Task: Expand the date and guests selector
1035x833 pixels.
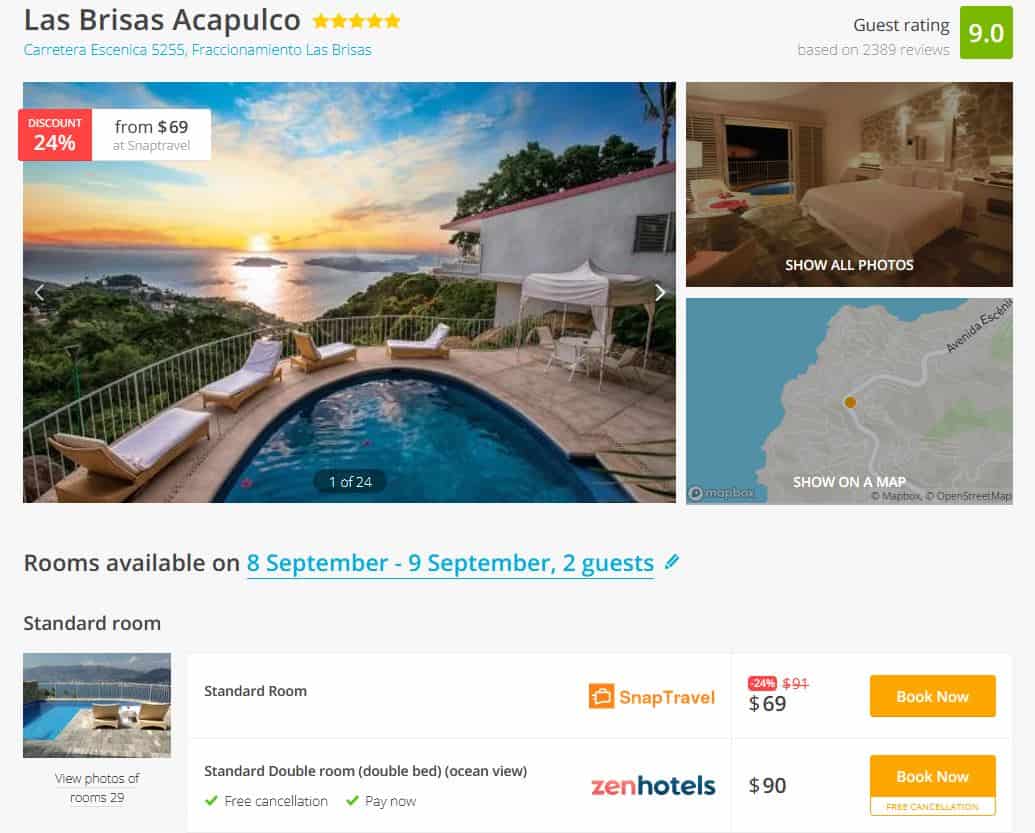Action: [x=450, y=562]
